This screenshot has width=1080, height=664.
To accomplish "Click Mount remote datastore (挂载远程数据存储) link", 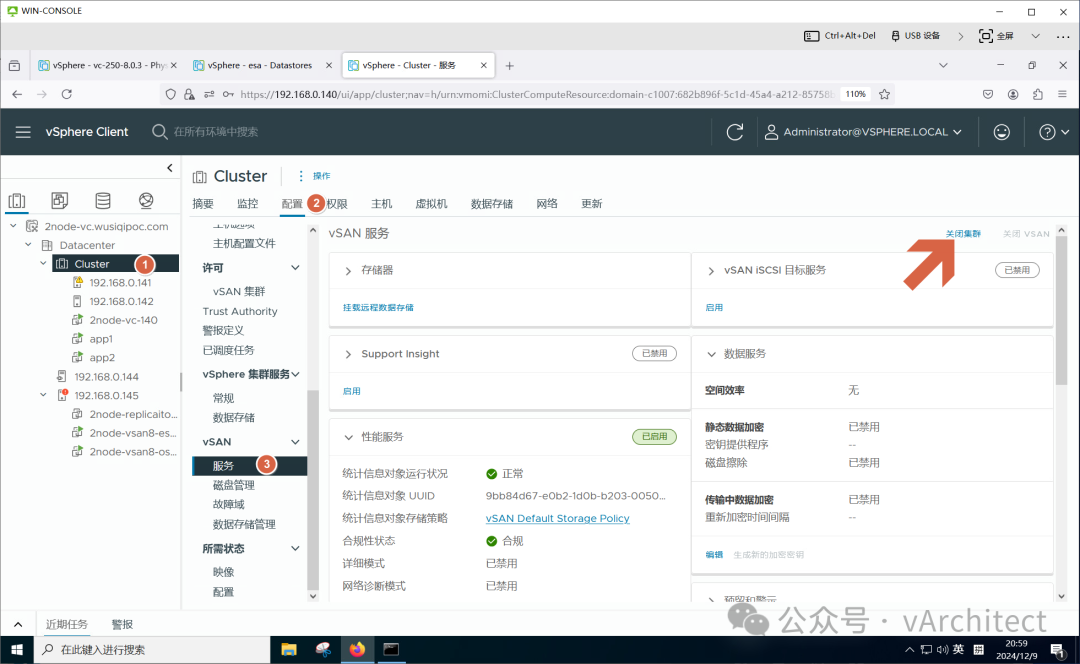I will click(378, 307).
